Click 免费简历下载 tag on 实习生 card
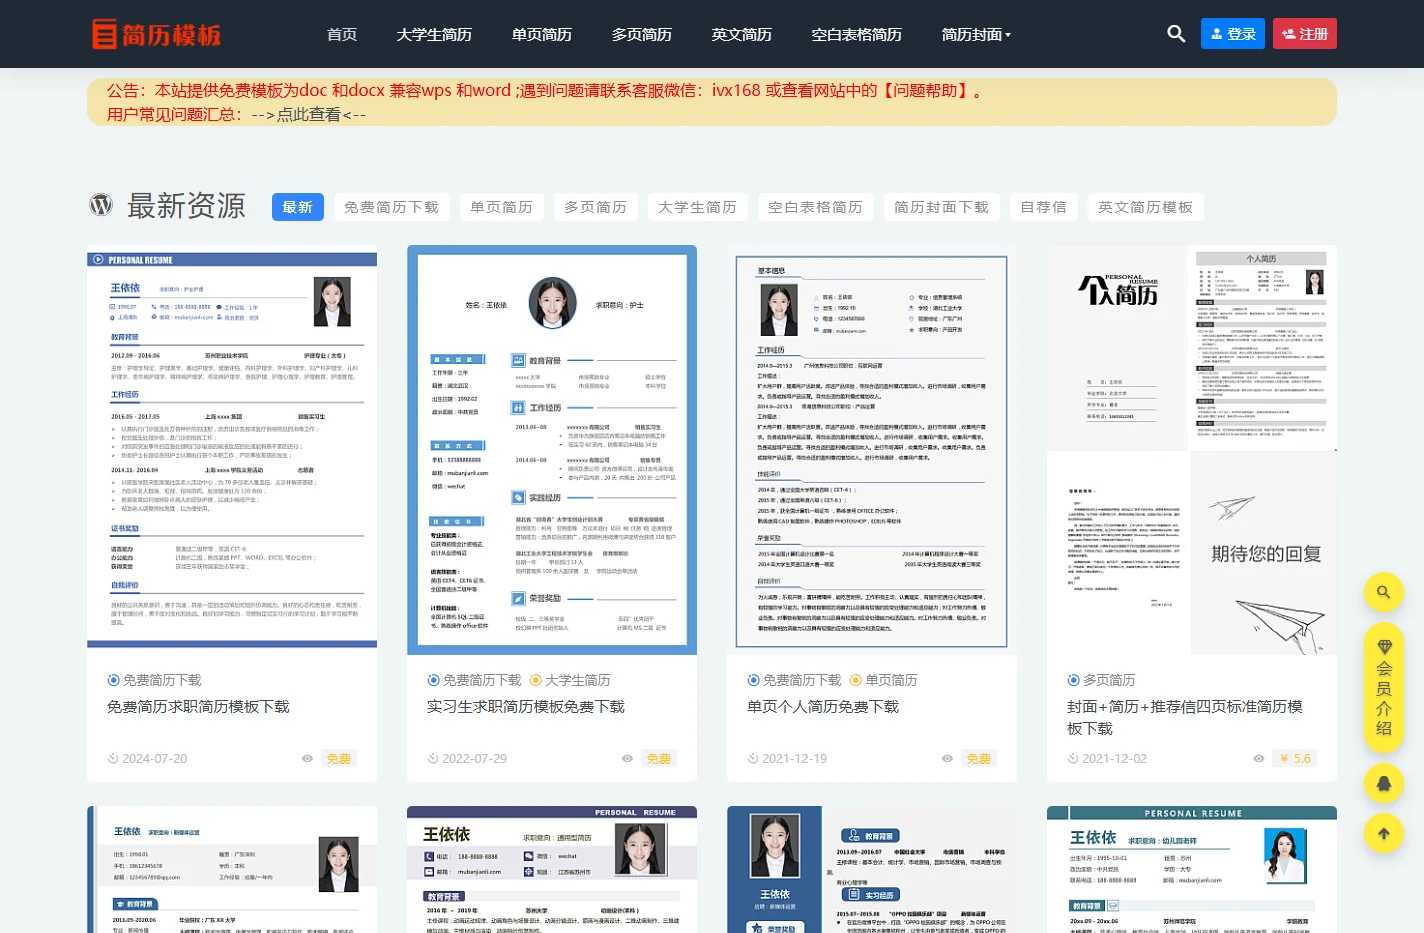This screenshot has height=933, width=1424. click(x=474, y=680)
